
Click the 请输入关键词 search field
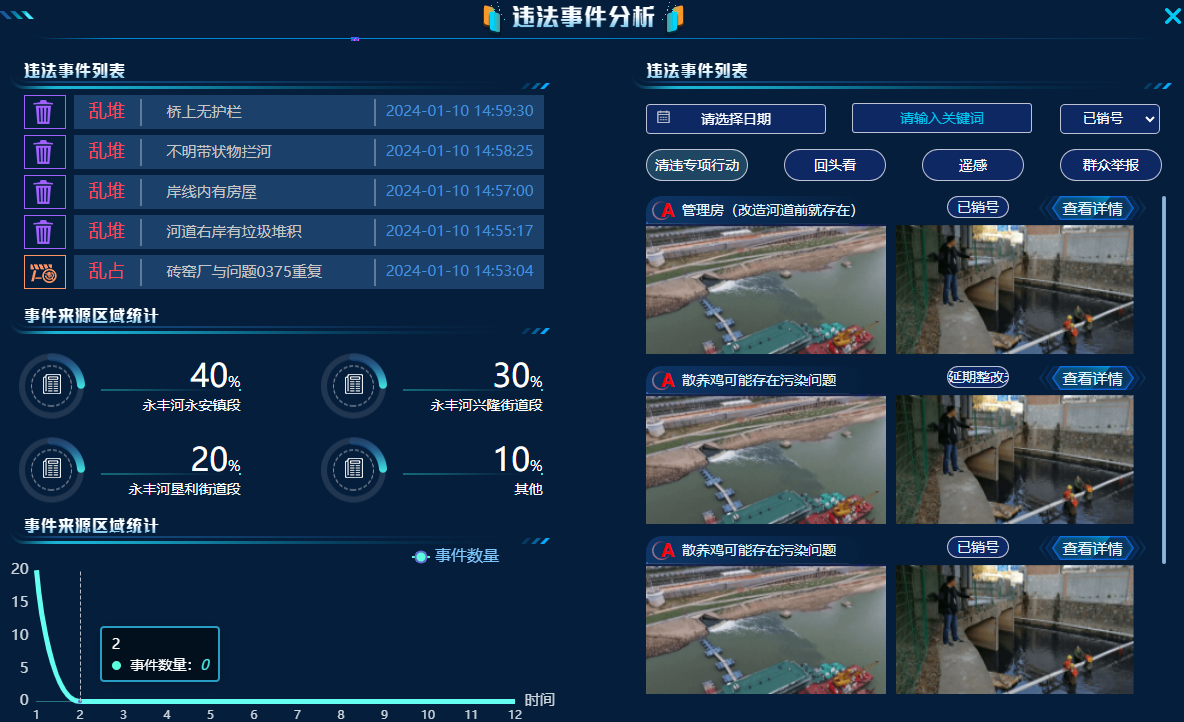pyautogui.click(x=941, y=118)
